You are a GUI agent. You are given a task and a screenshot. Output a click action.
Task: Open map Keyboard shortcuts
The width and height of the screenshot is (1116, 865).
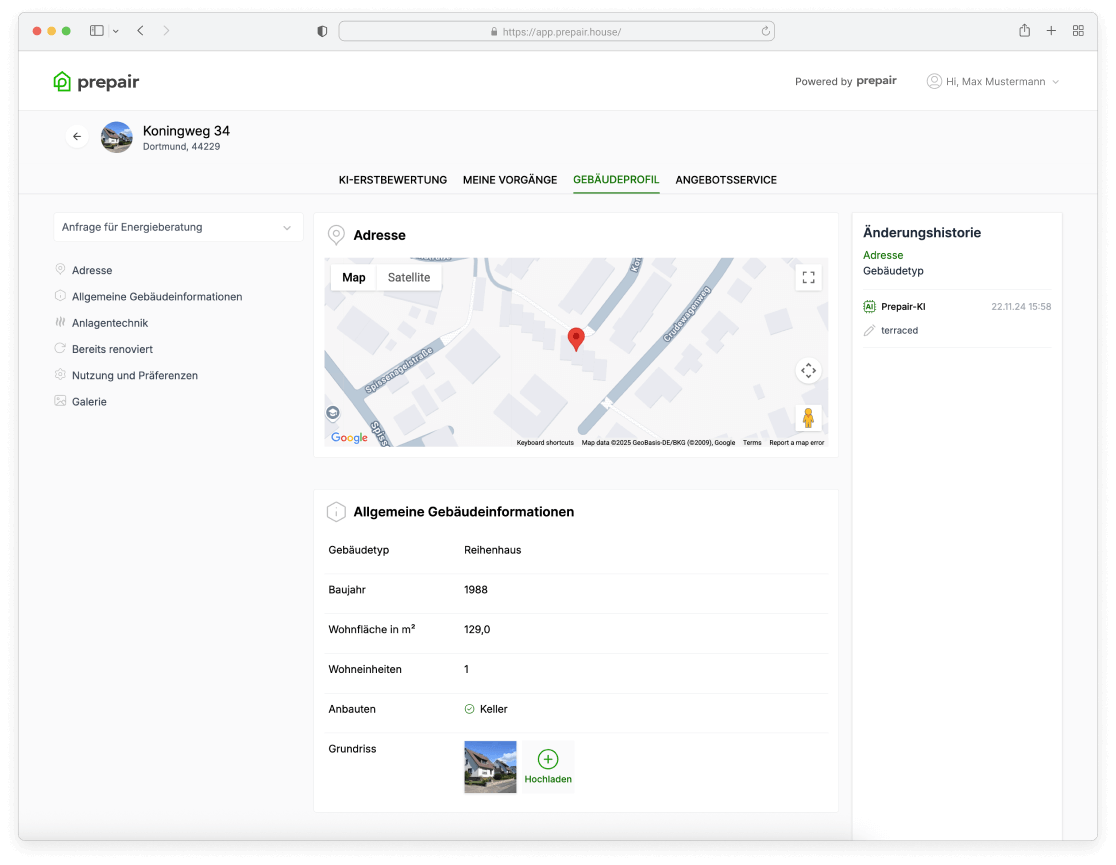tap(545, 443)
